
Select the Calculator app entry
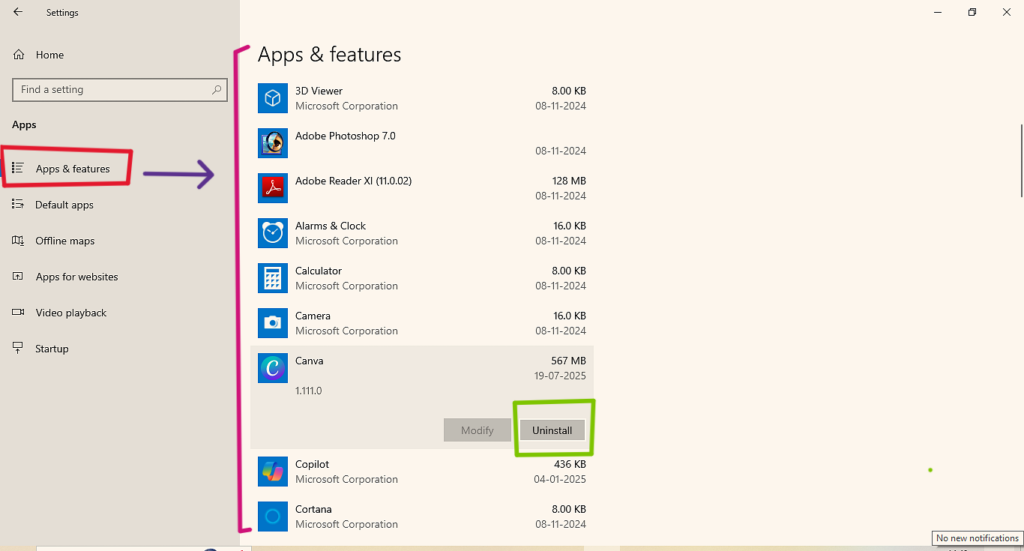click(x=422, y=278)
